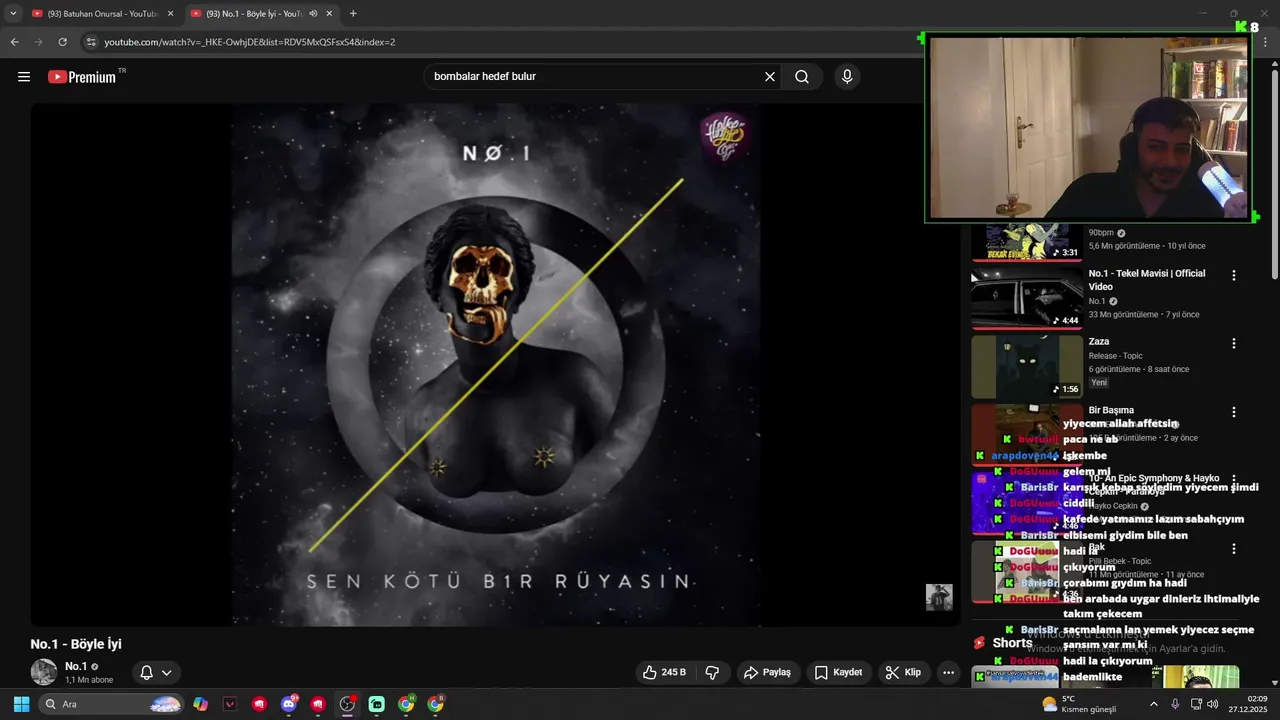This screenshot has height=720, width=1280.
Task: Start voice search with microphone
Action: click(x=847, y=77)
